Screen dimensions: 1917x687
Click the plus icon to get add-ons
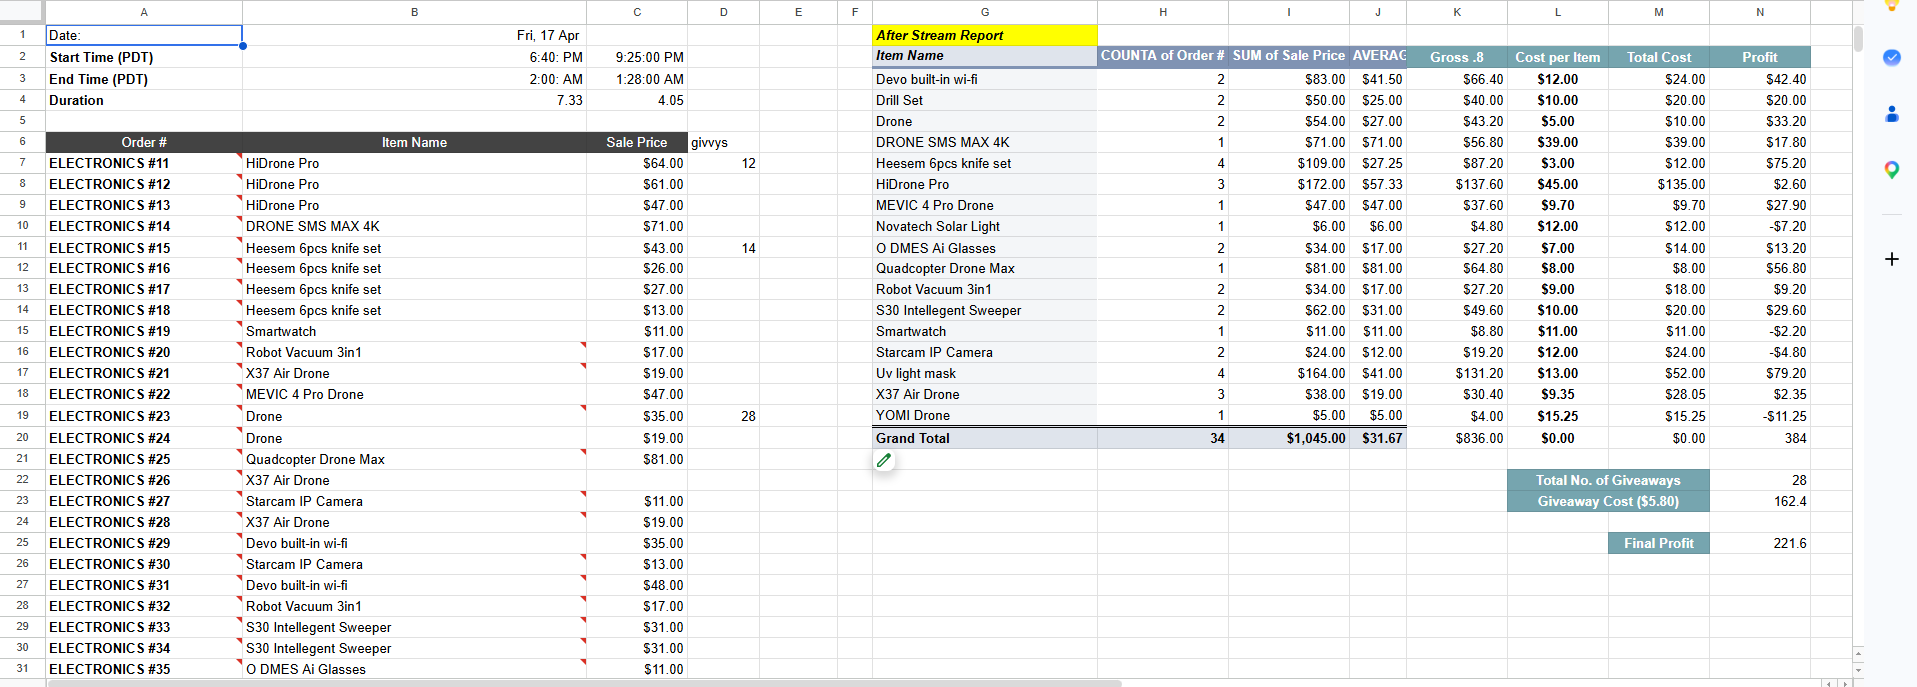[1891, 259]
